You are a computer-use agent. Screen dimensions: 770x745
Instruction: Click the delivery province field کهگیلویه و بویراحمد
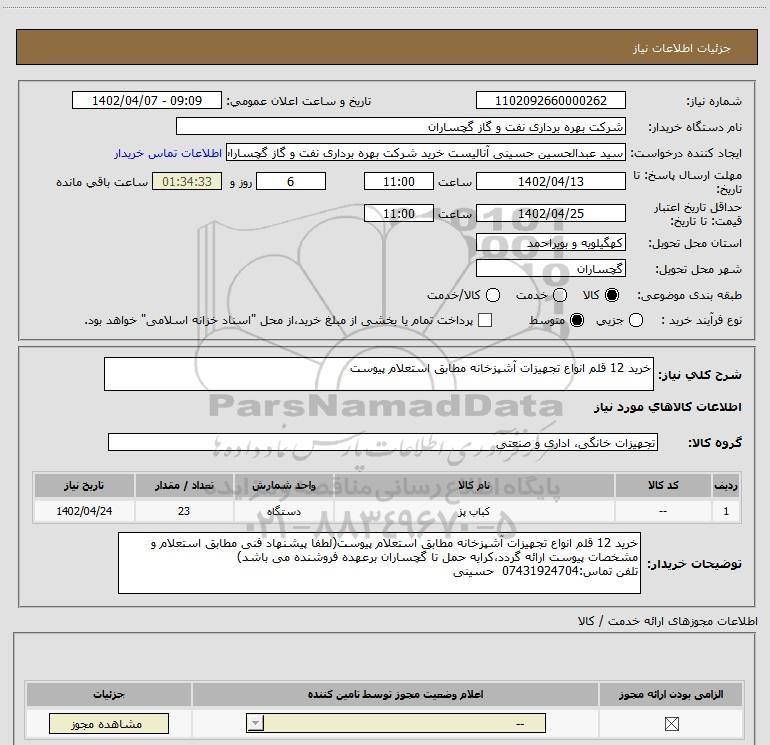(x=550, y=243)
